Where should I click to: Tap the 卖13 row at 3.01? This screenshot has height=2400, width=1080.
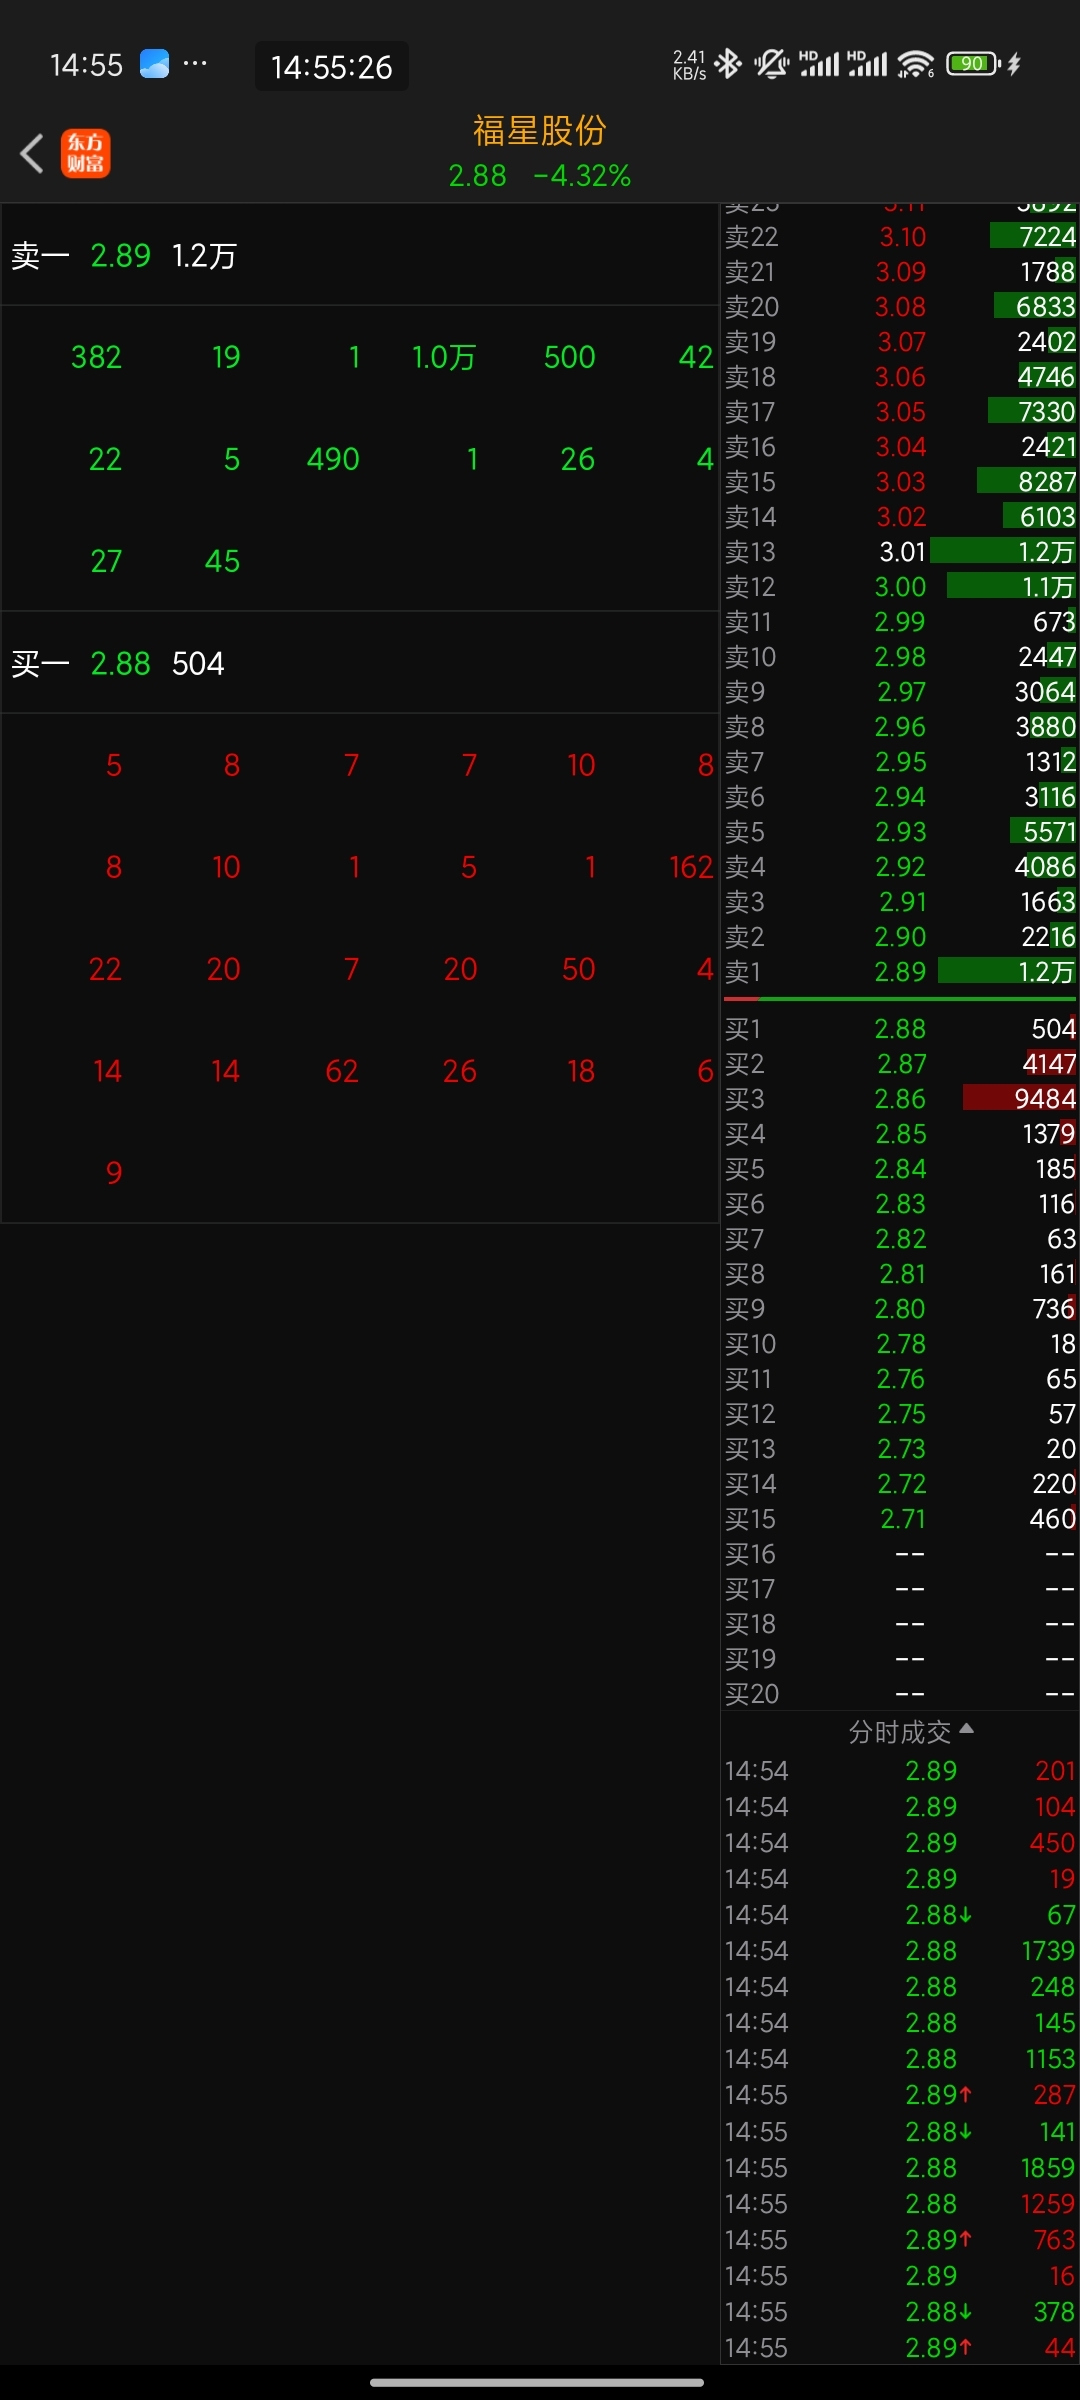click(x=900, y=552)
